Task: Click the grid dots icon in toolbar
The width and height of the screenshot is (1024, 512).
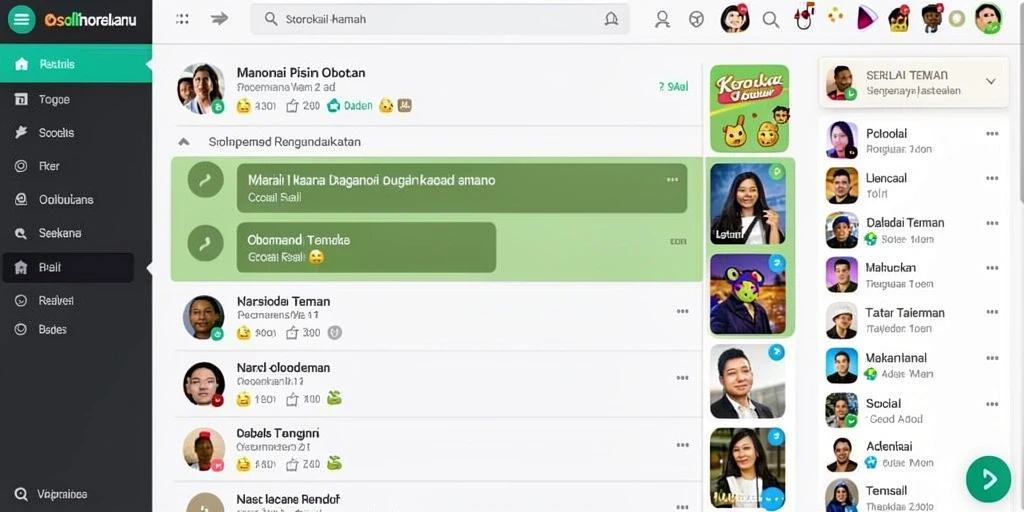Action: tap(183, 19)
